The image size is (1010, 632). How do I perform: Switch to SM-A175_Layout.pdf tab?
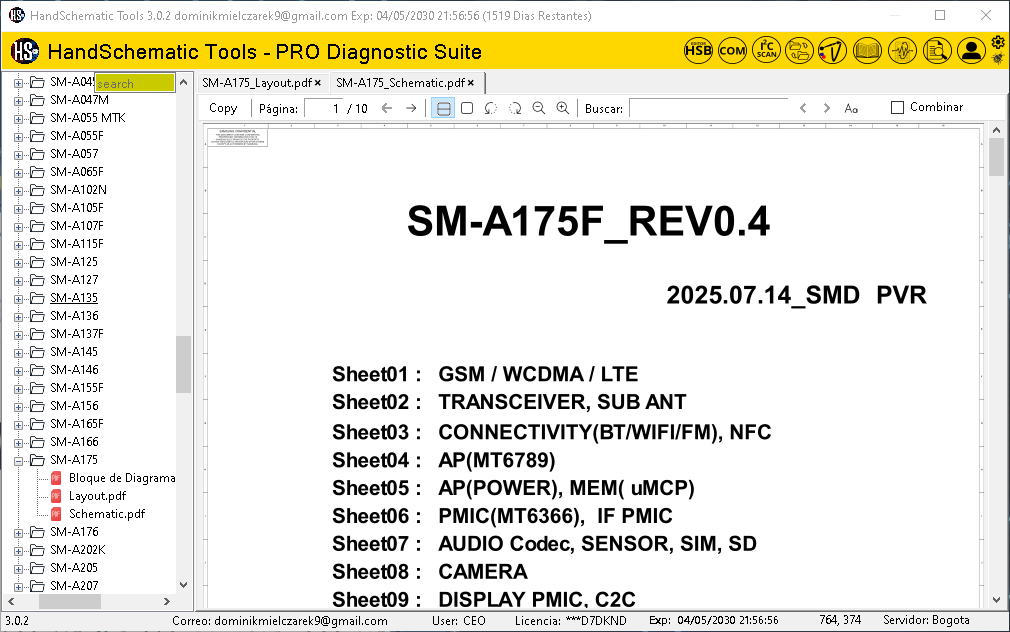[x=256, y=82]
